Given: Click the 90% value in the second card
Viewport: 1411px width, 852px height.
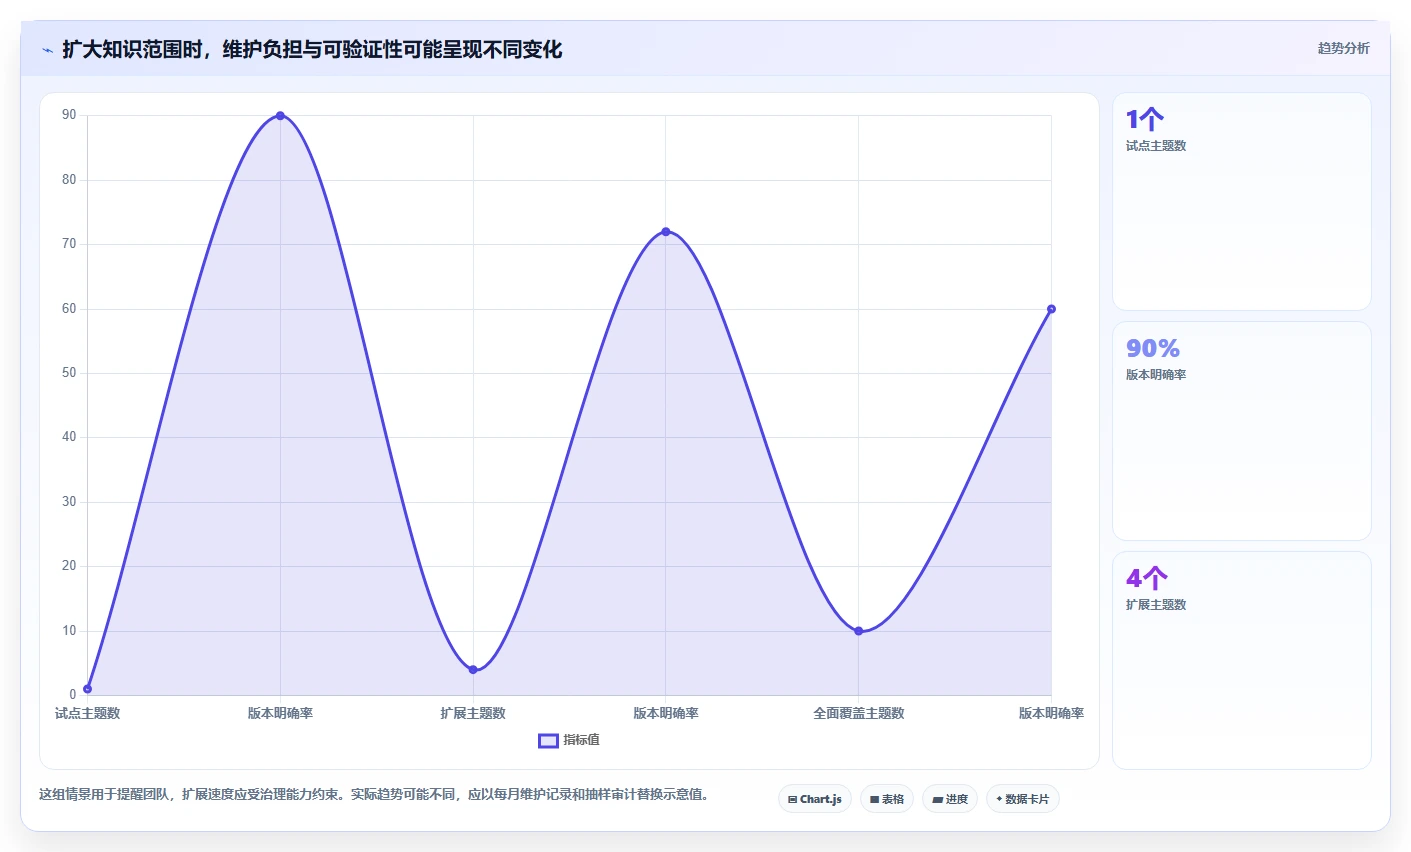Looking at the screenshot, I should (1153, 348).
